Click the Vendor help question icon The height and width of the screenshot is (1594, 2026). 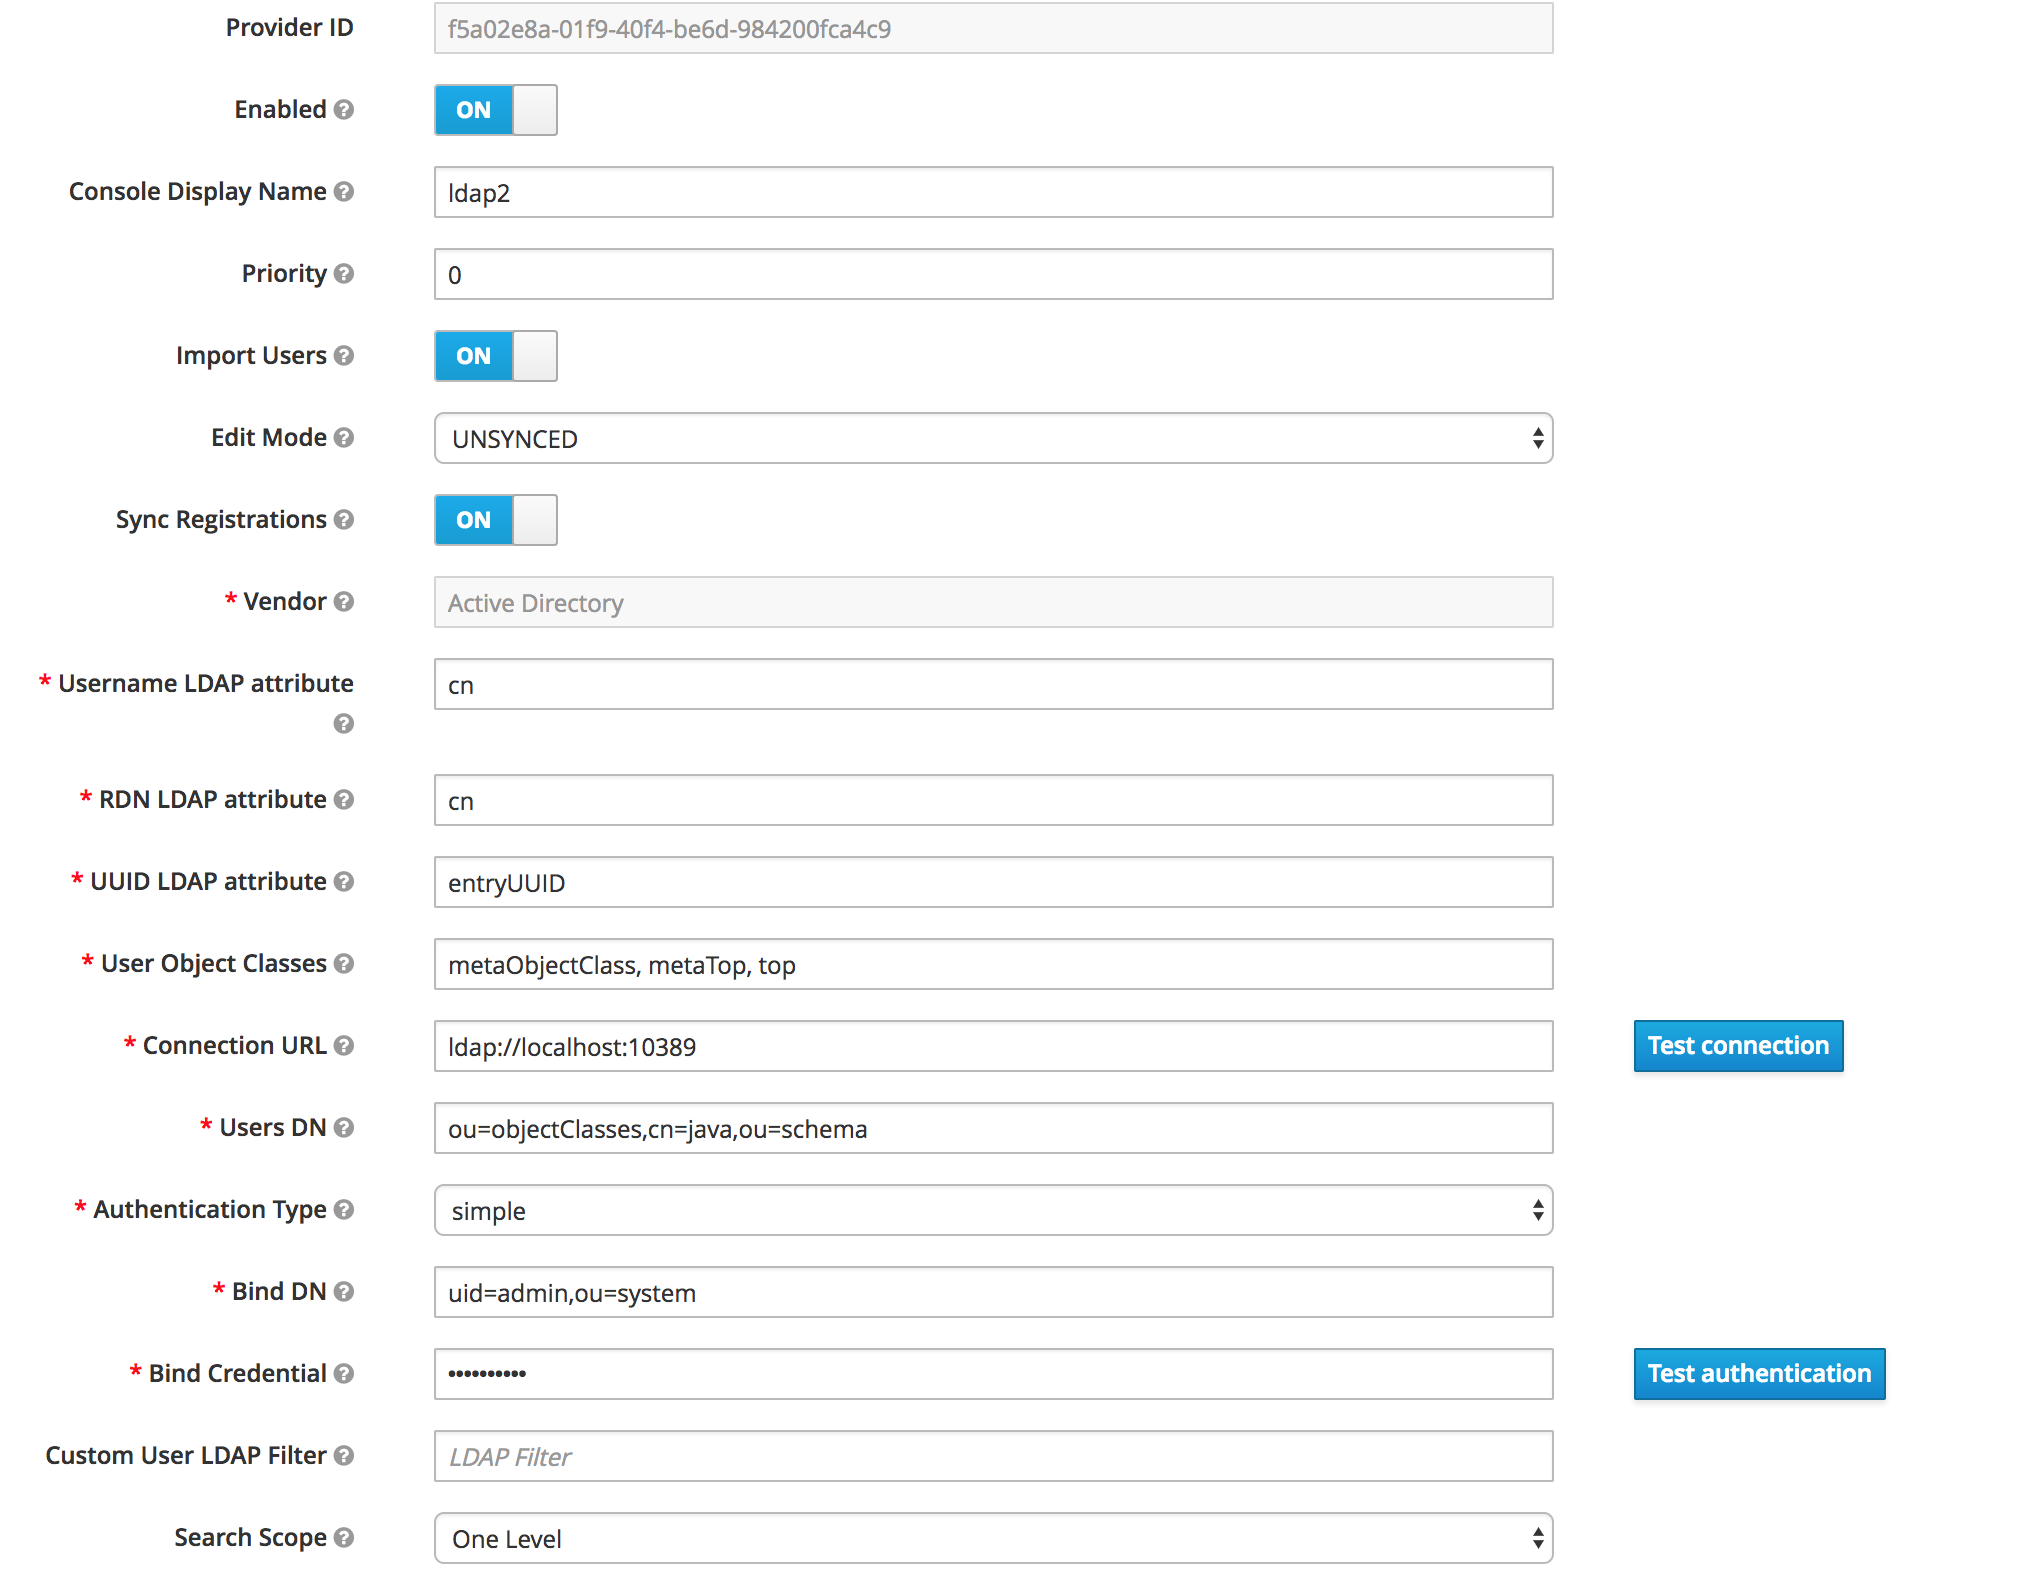click(344, 602)
